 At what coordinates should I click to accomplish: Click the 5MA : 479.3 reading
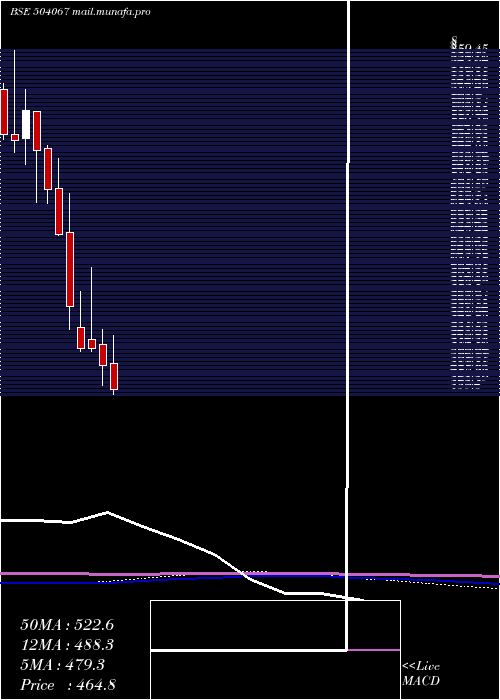pos(62,665)
